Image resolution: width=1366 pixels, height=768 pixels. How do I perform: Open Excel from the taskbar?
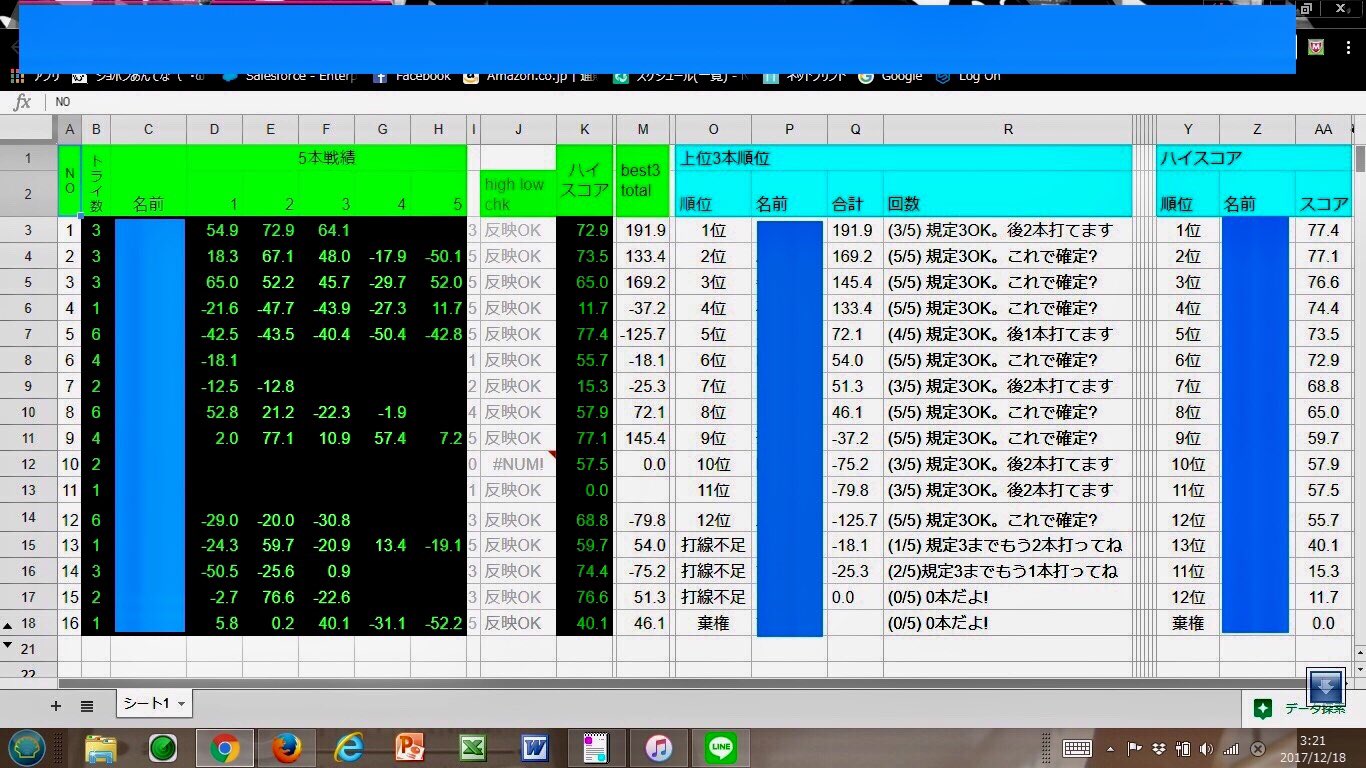pos(472,747)
